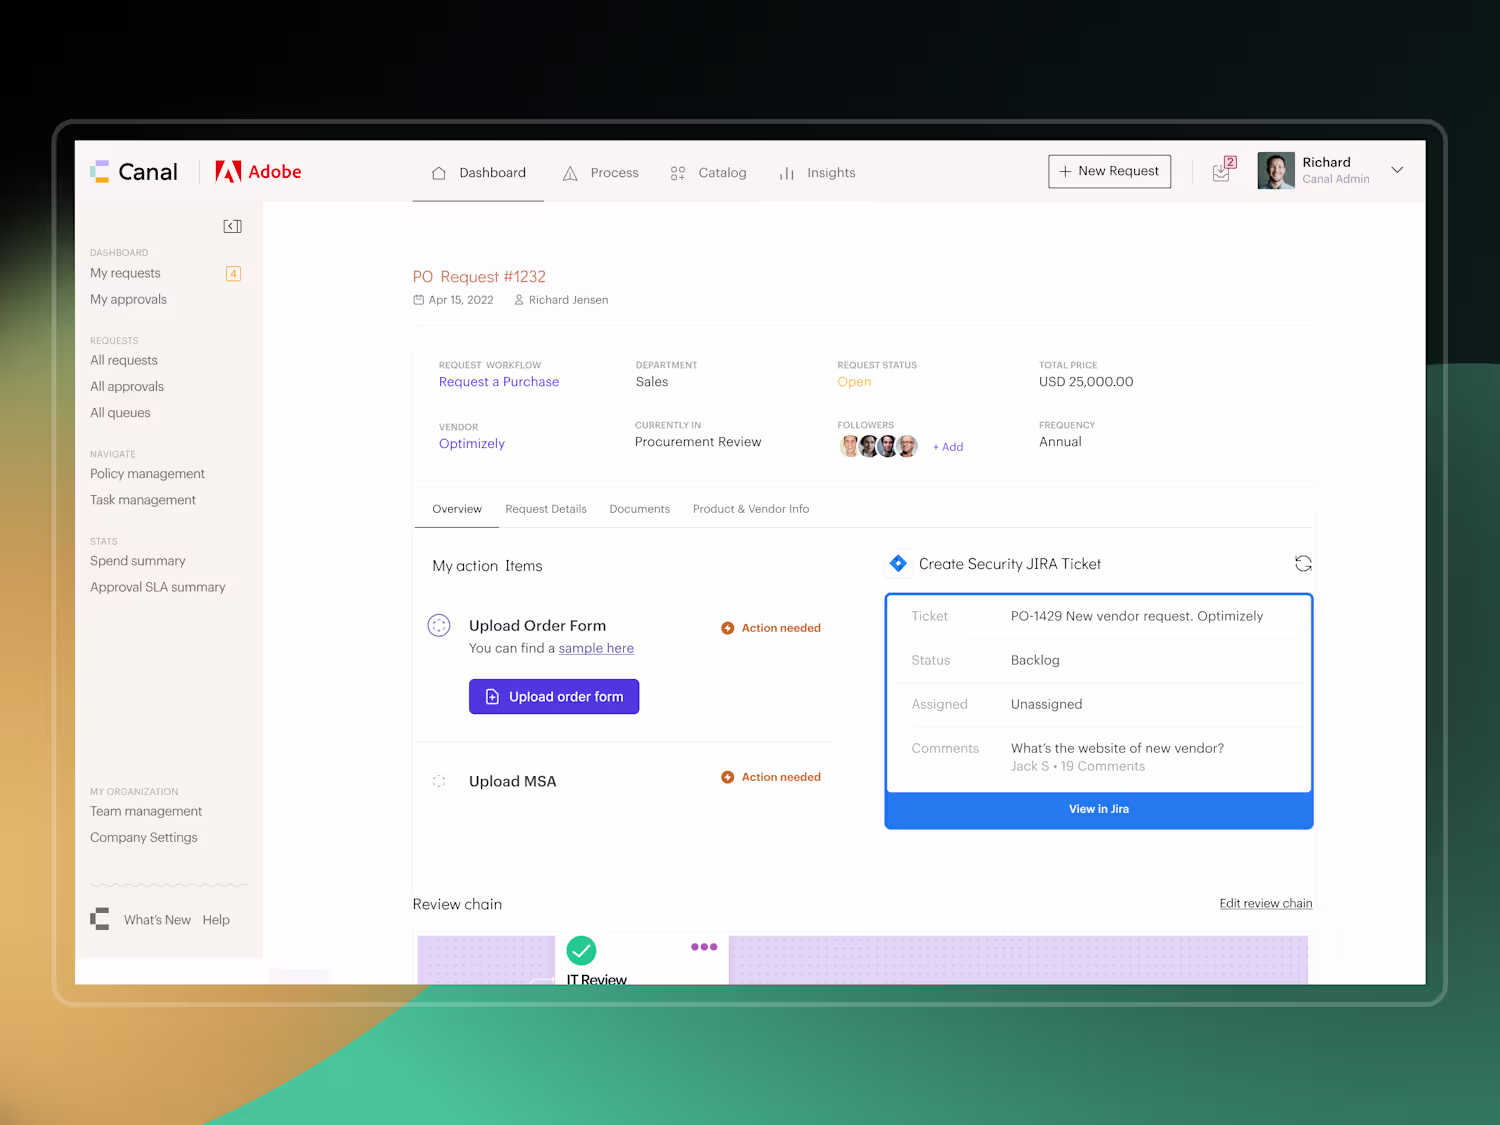Click the Edit review chain link
Screen dimensions: 1500x1125
click(x=1266, y=903)
